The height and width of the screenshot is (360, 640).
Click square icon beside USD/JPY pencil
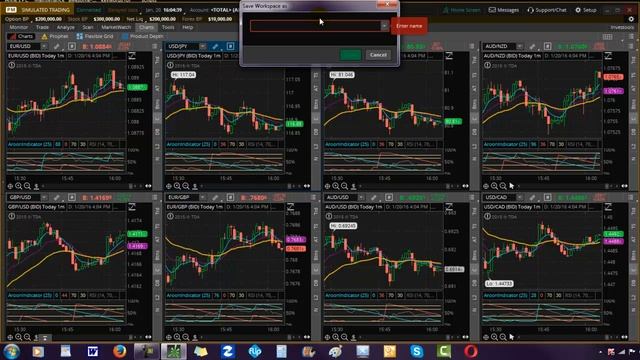[230, 47]
